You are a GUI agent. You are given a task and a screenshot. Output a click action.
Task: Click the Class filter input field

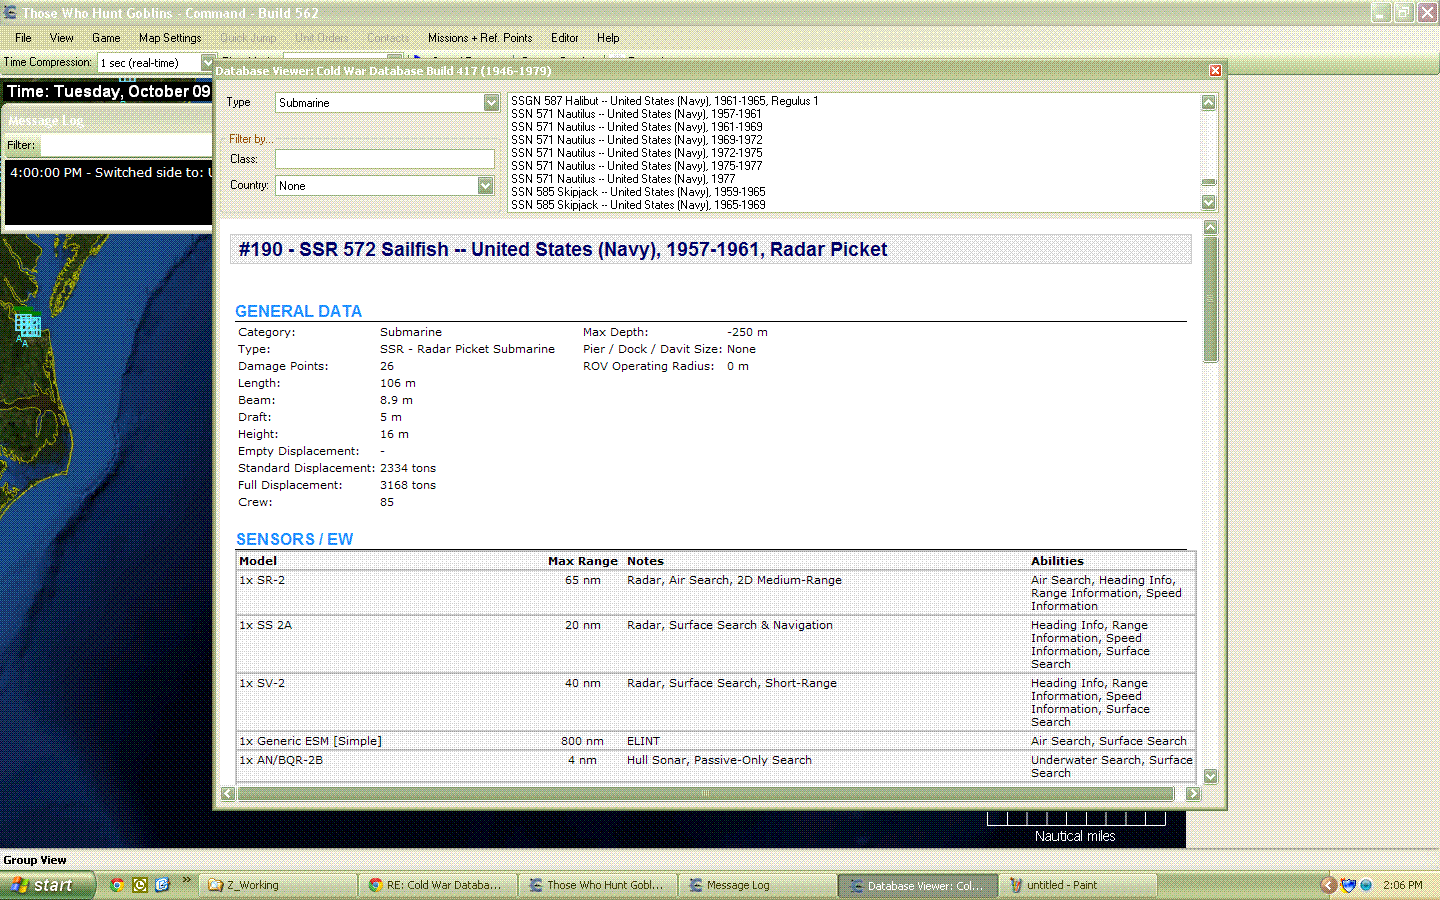(385, 159)
